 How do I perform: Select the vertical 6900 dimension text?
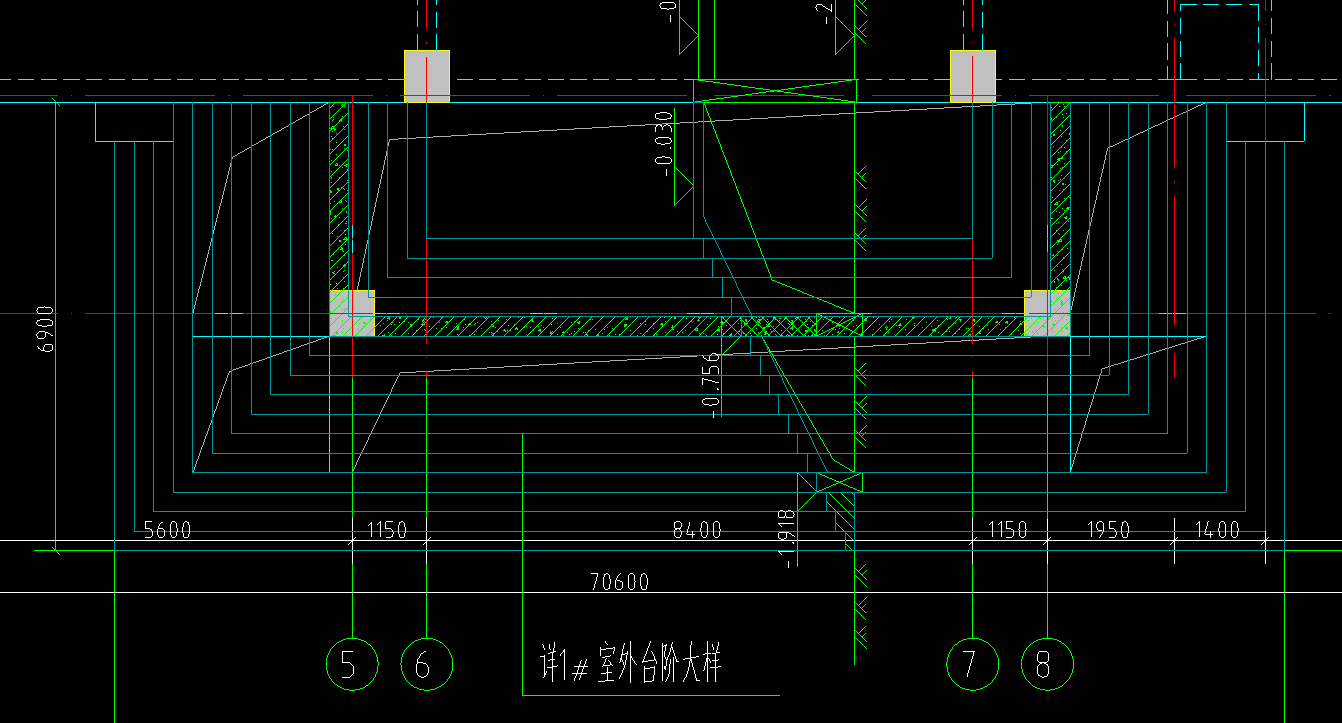(x=47, y=329)
